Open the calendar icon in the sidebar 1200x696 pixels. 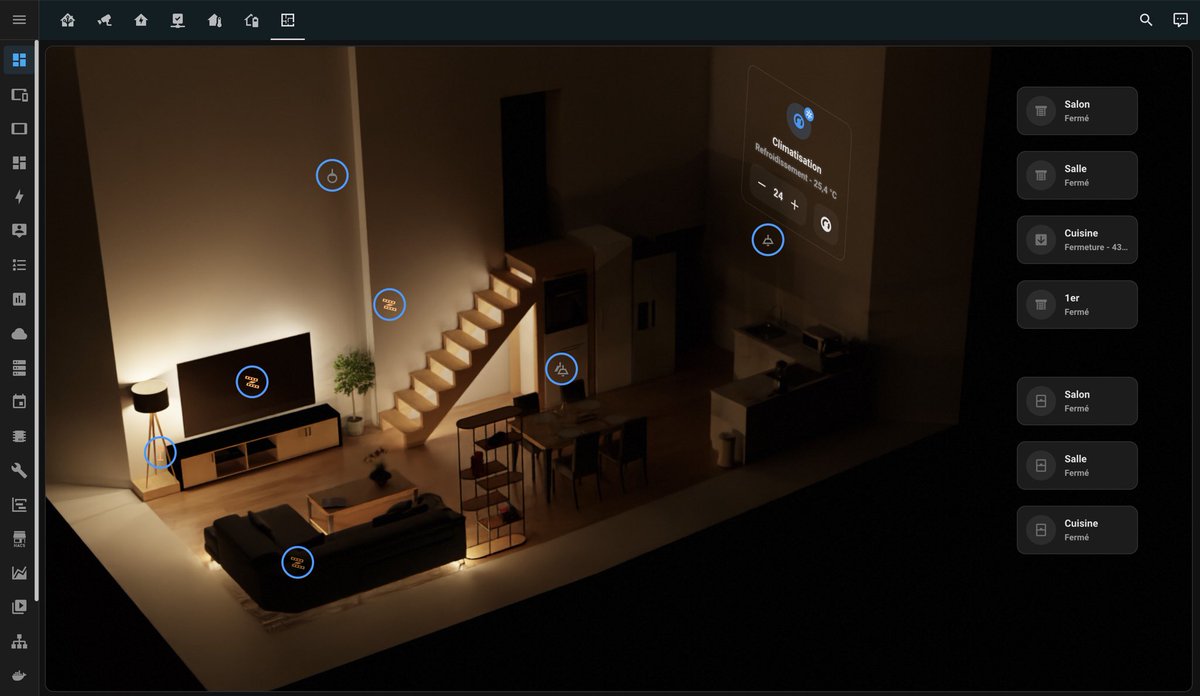coord(18,401)
